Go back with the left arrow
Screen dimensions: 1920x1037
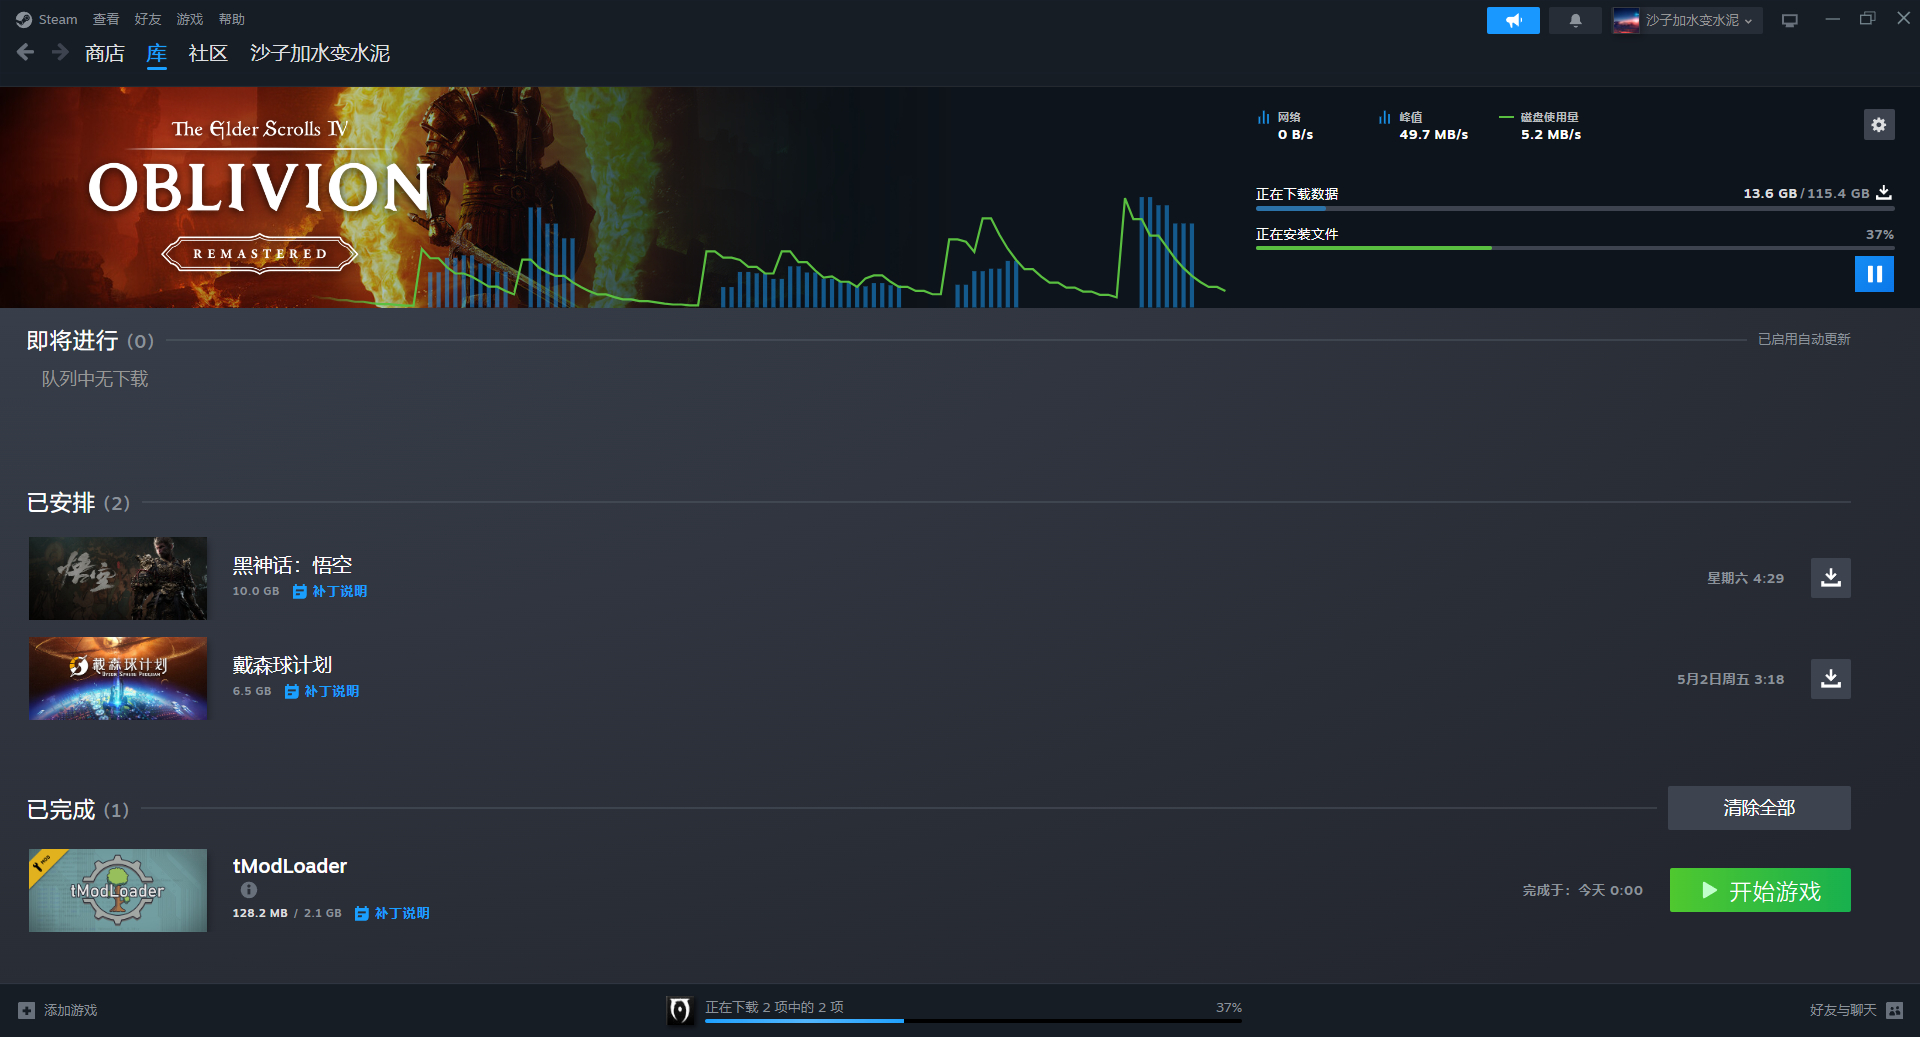coord(26,52)
